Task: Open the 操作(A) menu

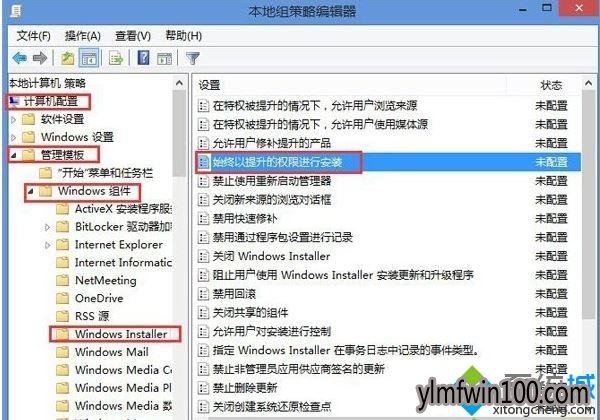Action: pos(83,36)
